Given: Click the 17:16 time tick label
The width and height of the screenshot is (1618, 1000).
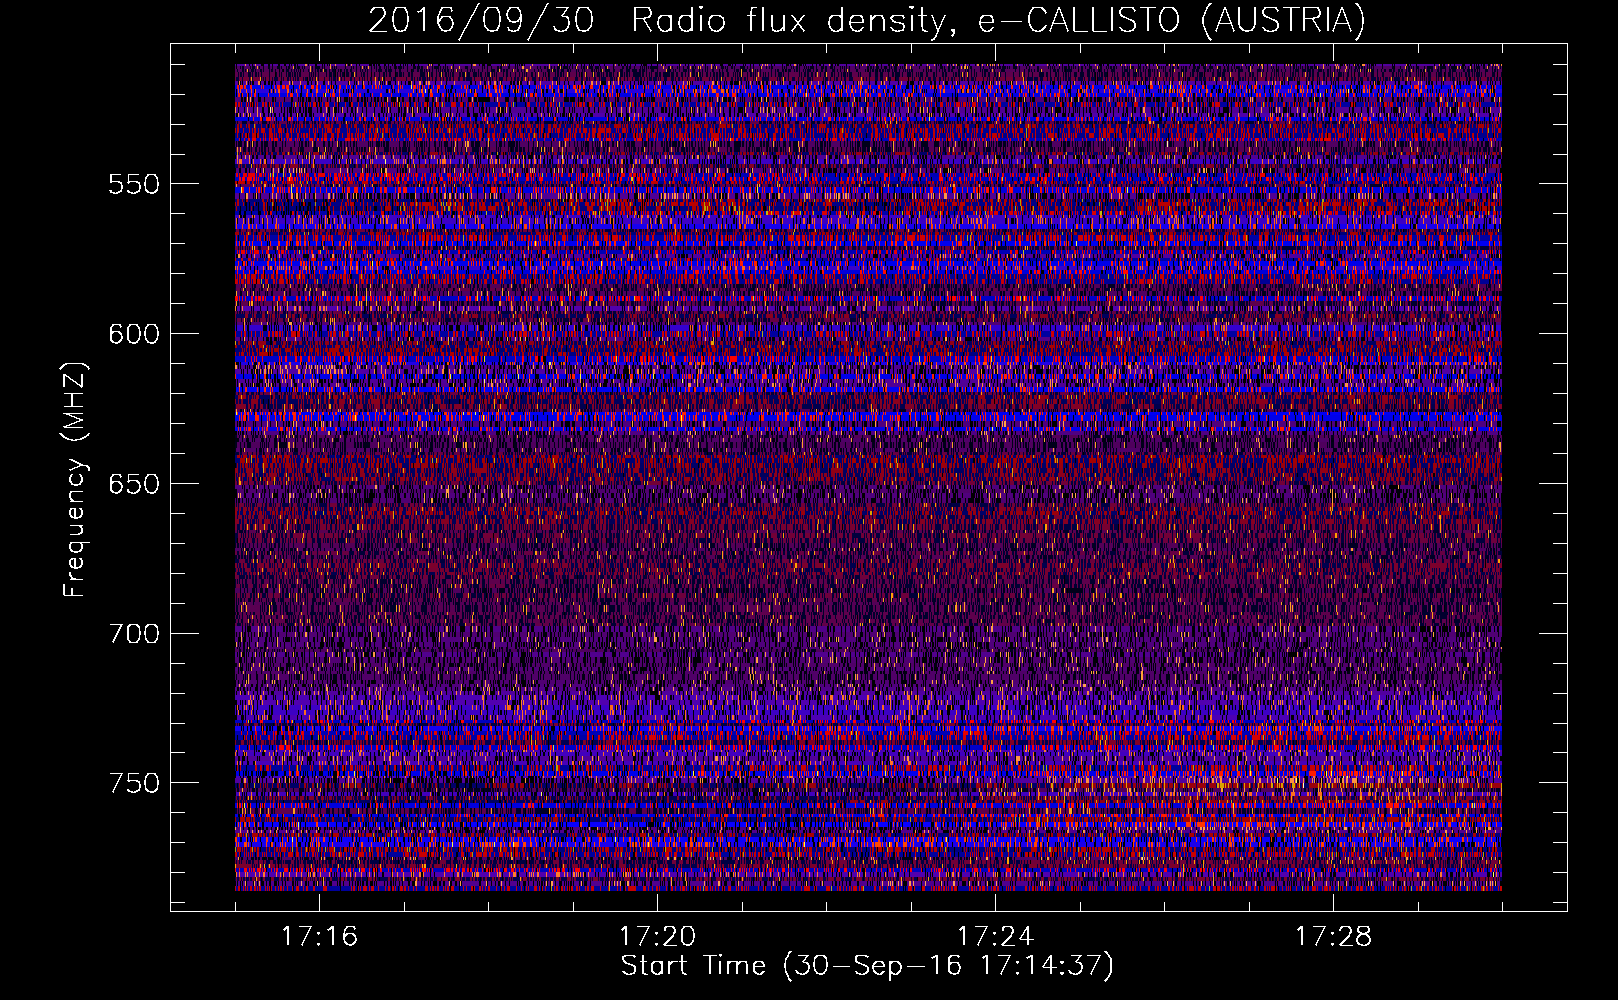Looking at the screenshot, I should (x=319, y=936).
